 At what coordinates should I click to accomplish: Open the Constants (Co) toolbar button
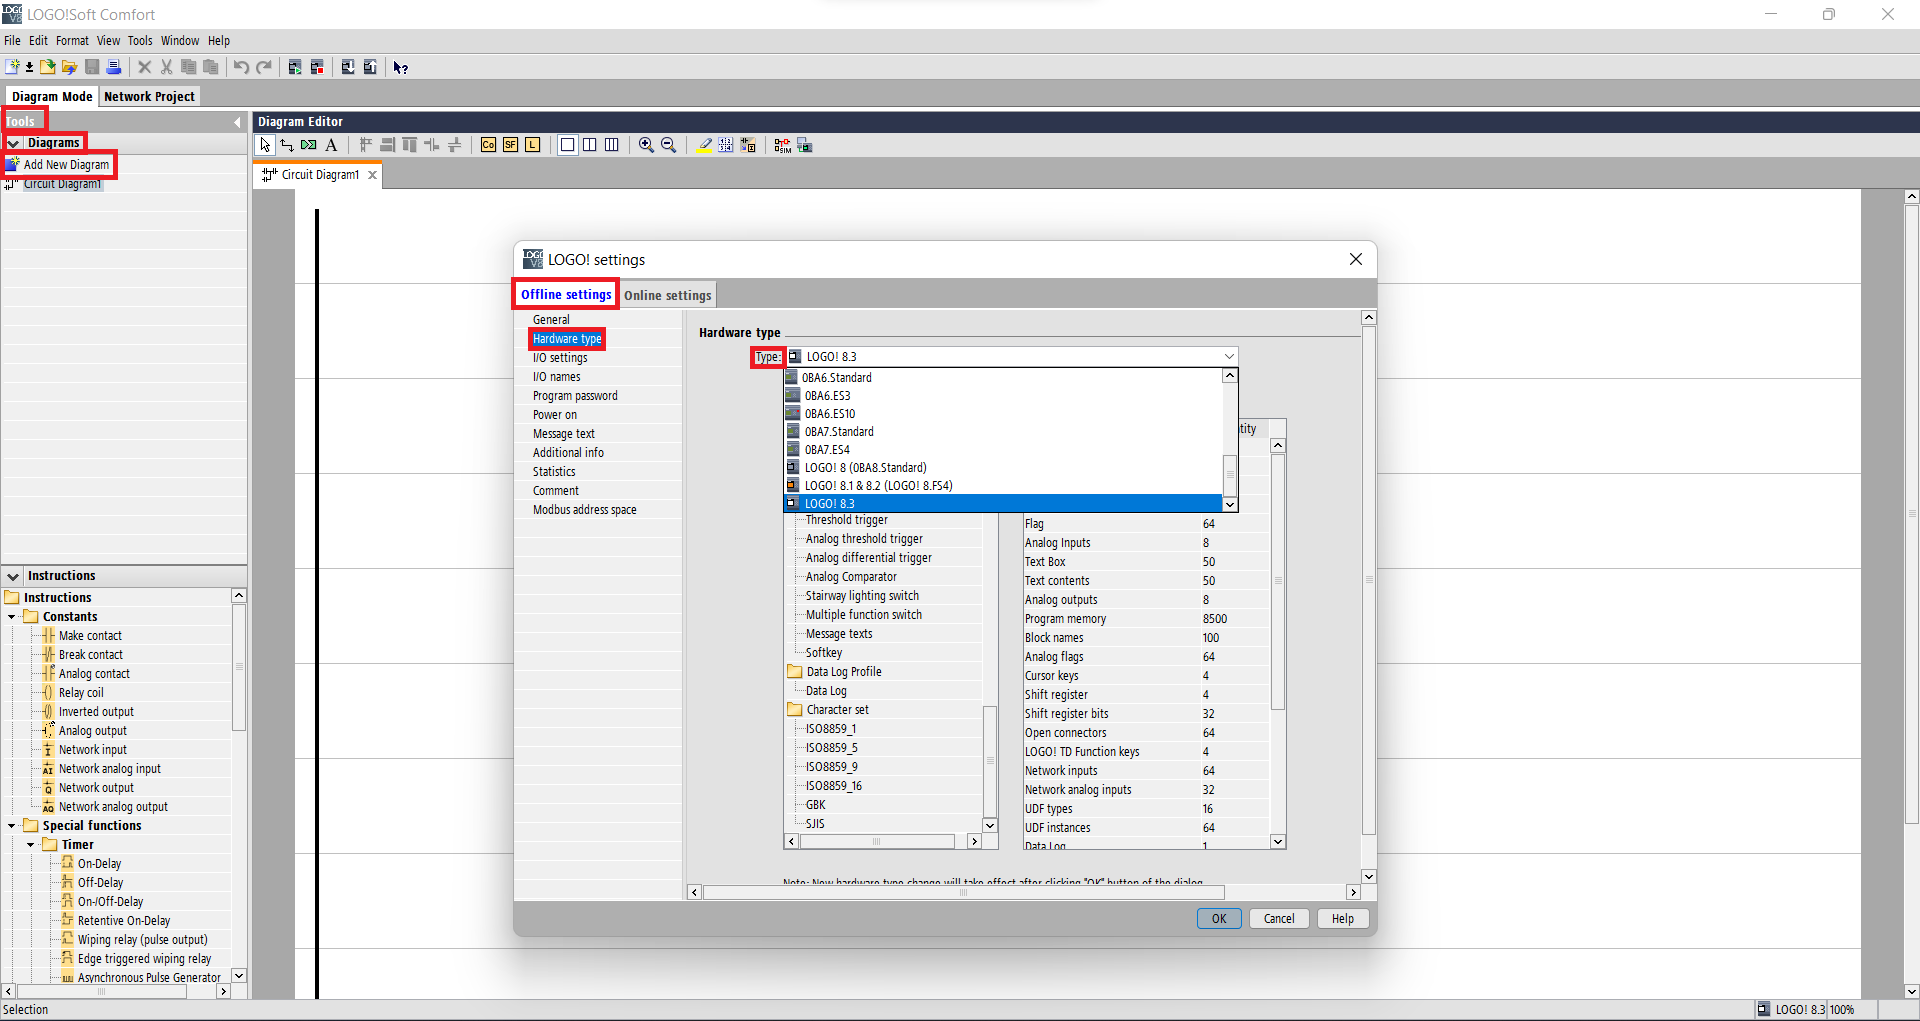[x=488, y=145]
